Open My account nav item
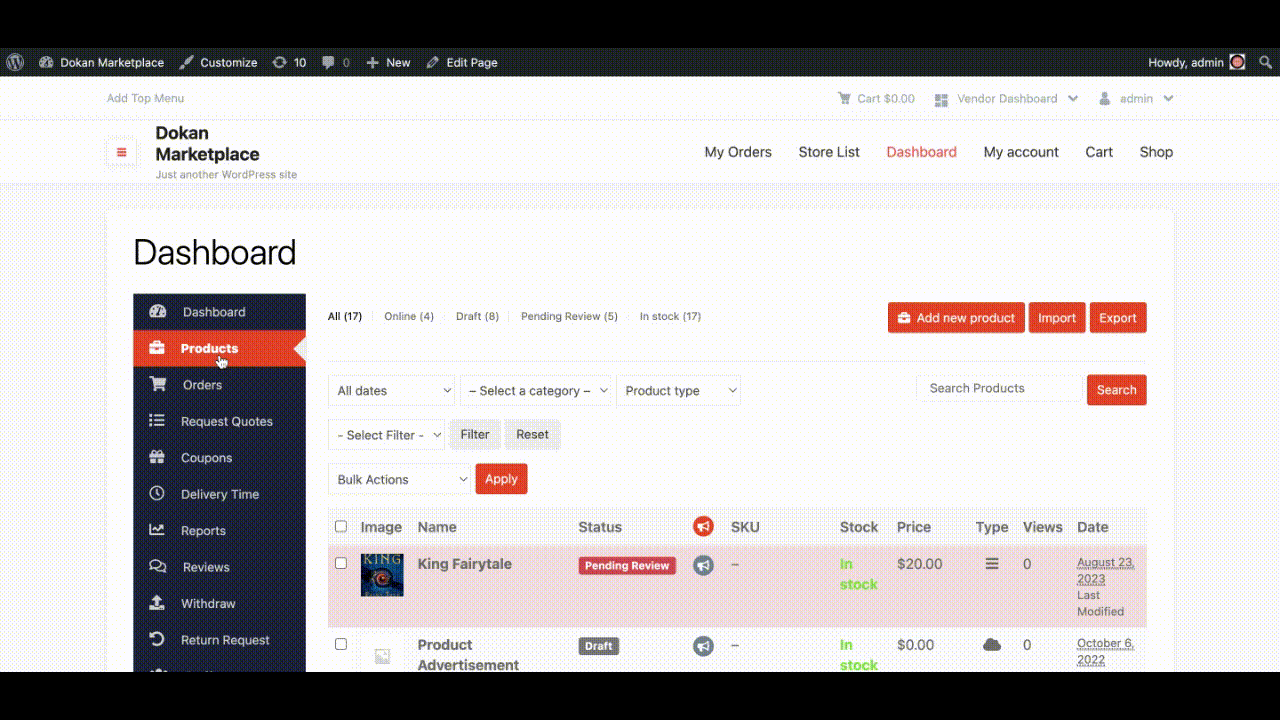This screenshot has height=720, width=1280. pyautogui.click(x=1021, y=152)
